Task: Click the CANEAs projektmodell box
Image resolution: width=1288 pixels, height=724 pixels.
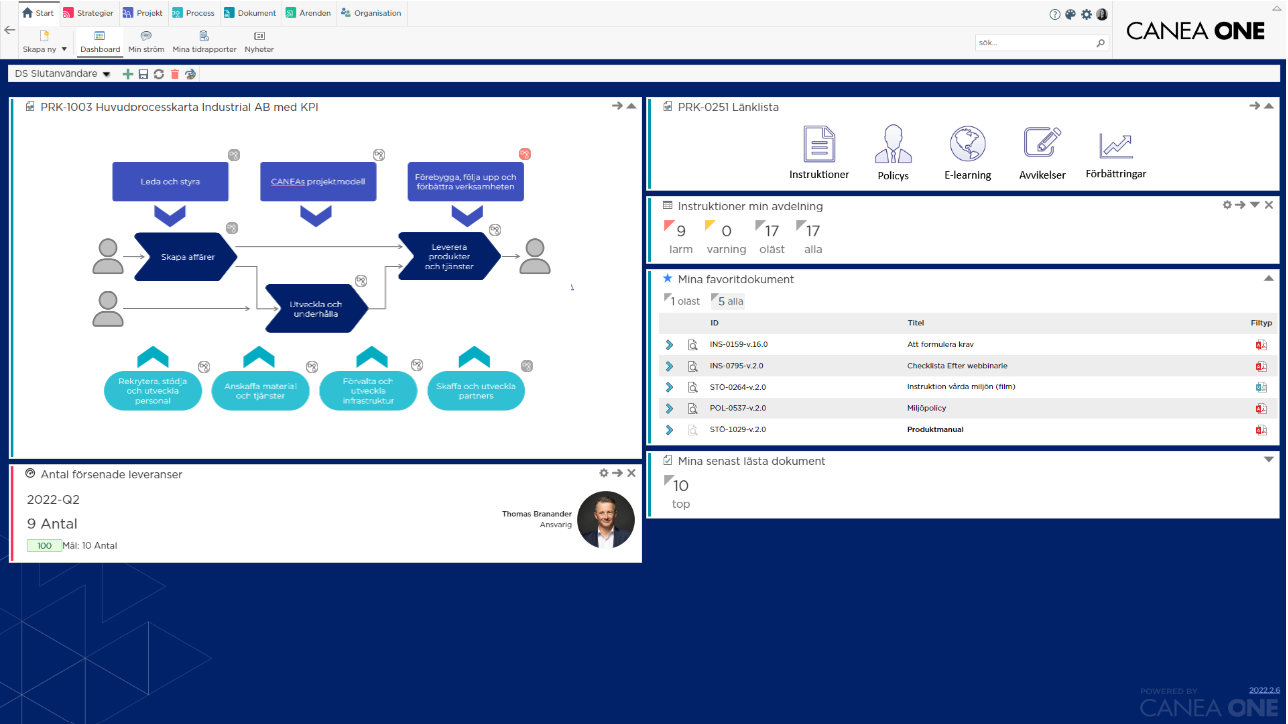Action: coord(316,181)
